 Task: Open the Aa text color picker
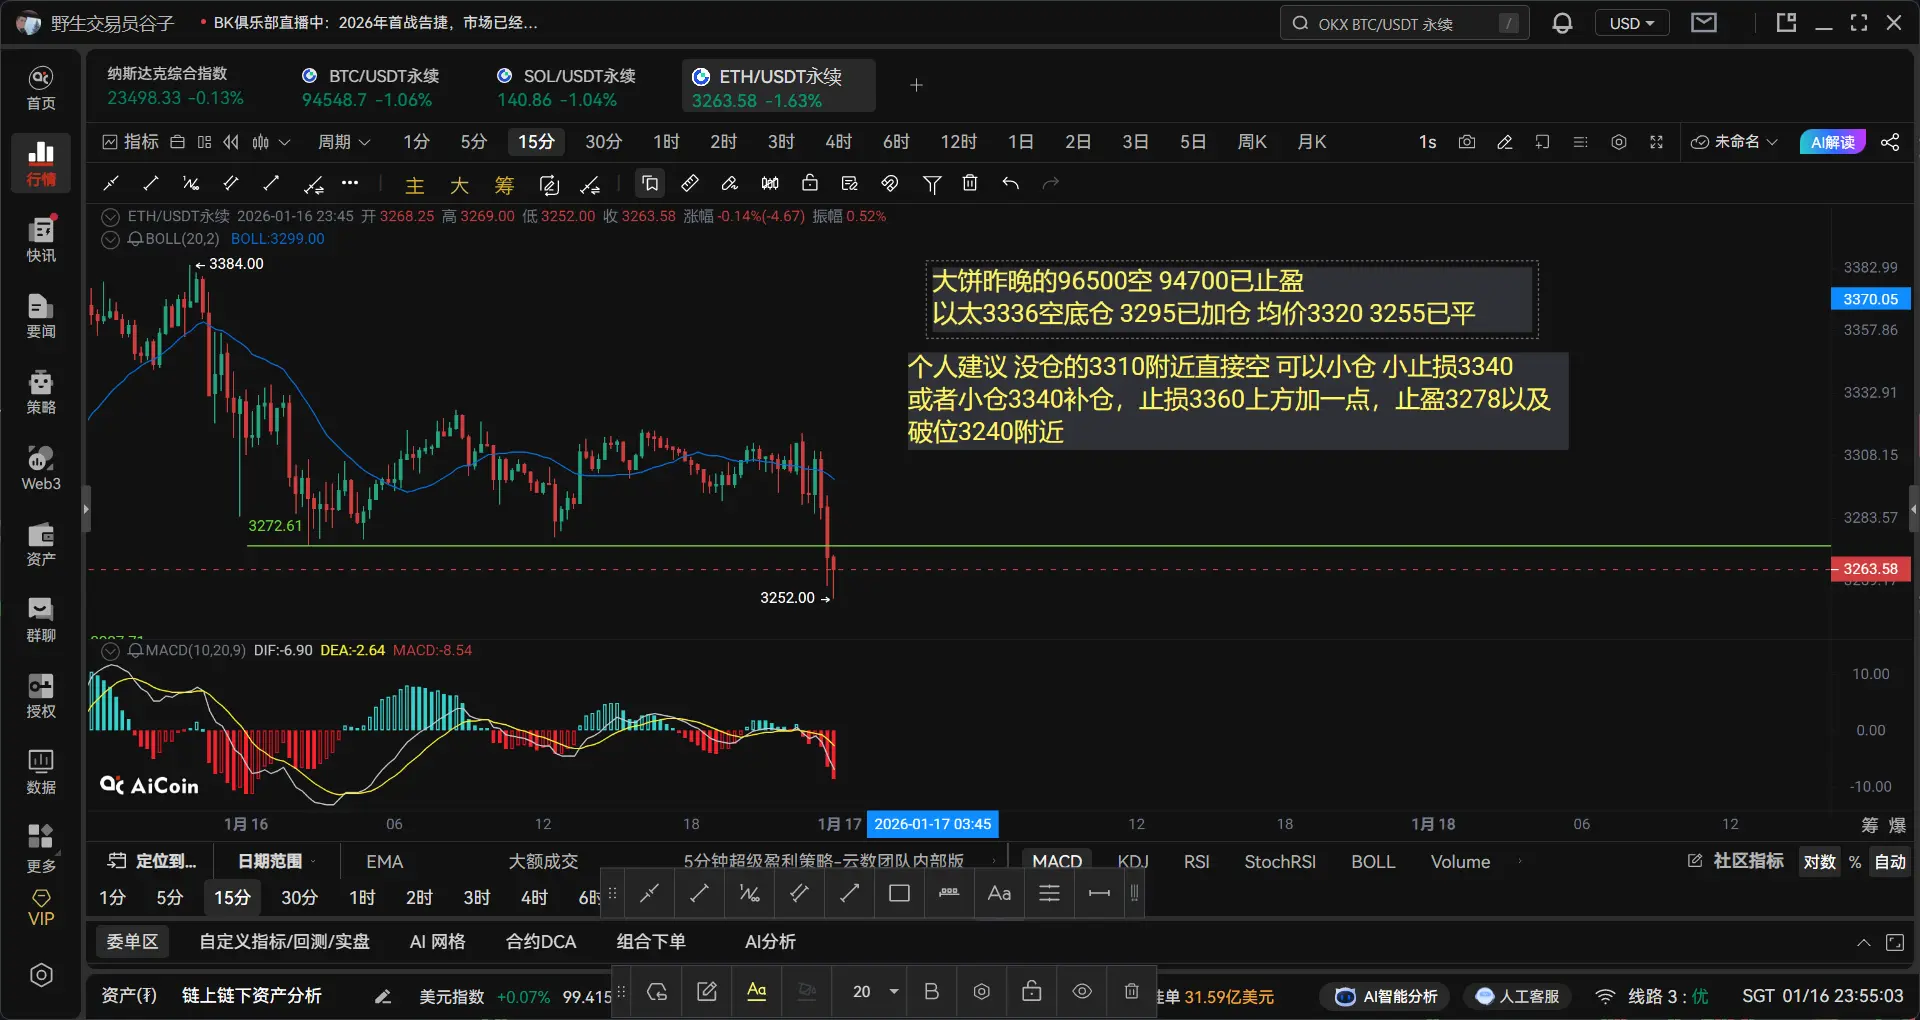pos(757,991)
